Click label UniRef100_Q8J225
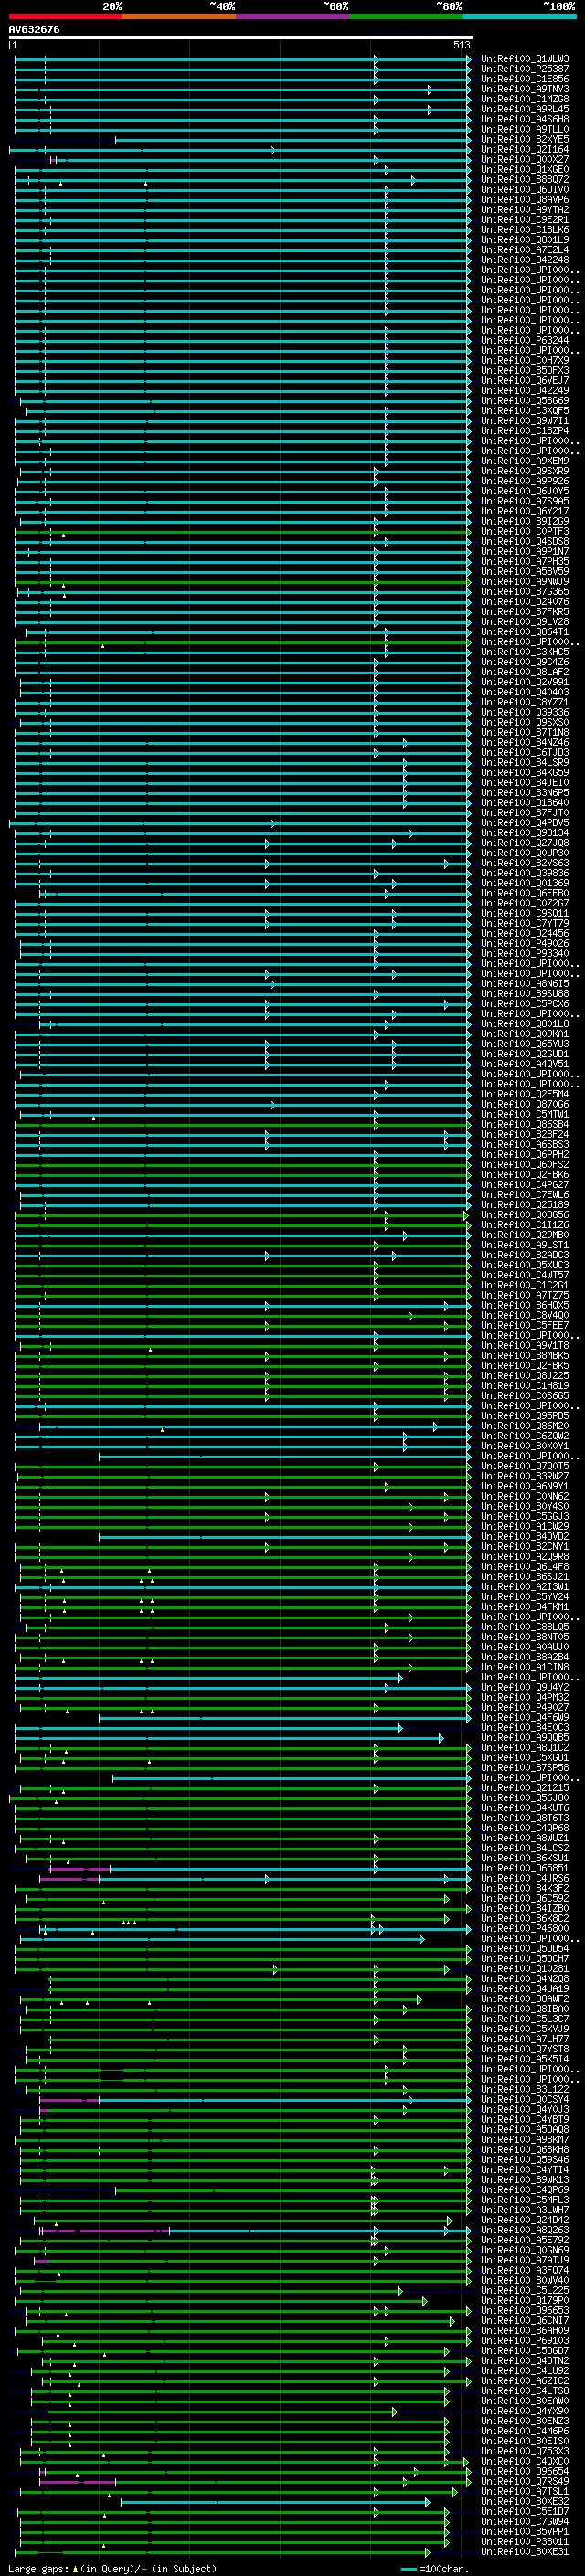585x2576 pixels. click(525, 1375)
